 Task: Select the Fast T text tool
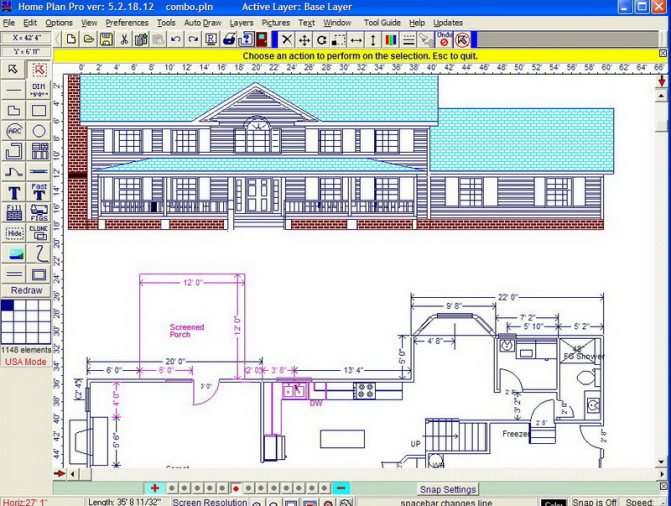point(39,193)
